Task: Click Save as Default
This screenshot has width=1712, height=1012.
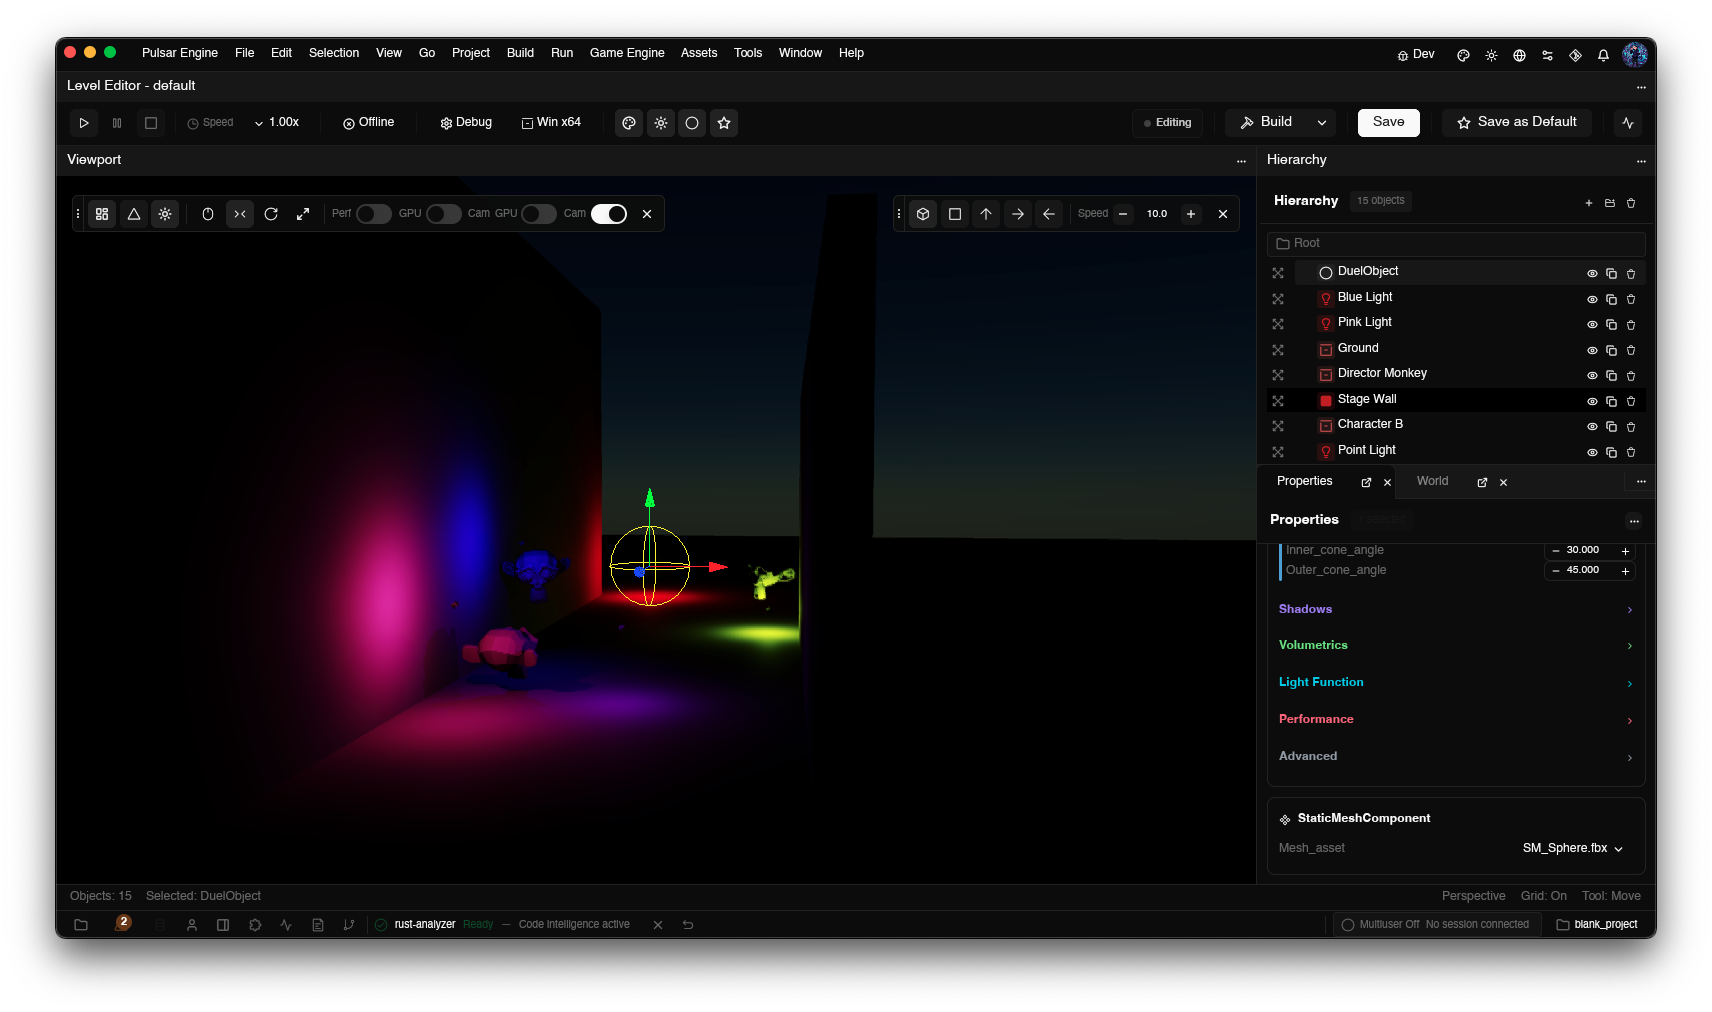Action: [x=1516, y=122]
